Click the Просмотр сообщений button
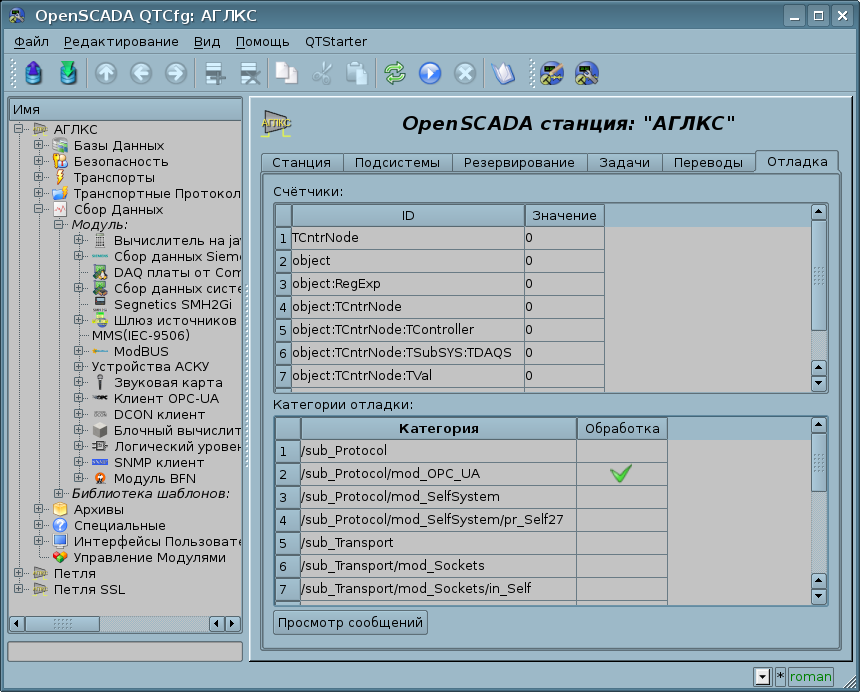 [350, 623]
